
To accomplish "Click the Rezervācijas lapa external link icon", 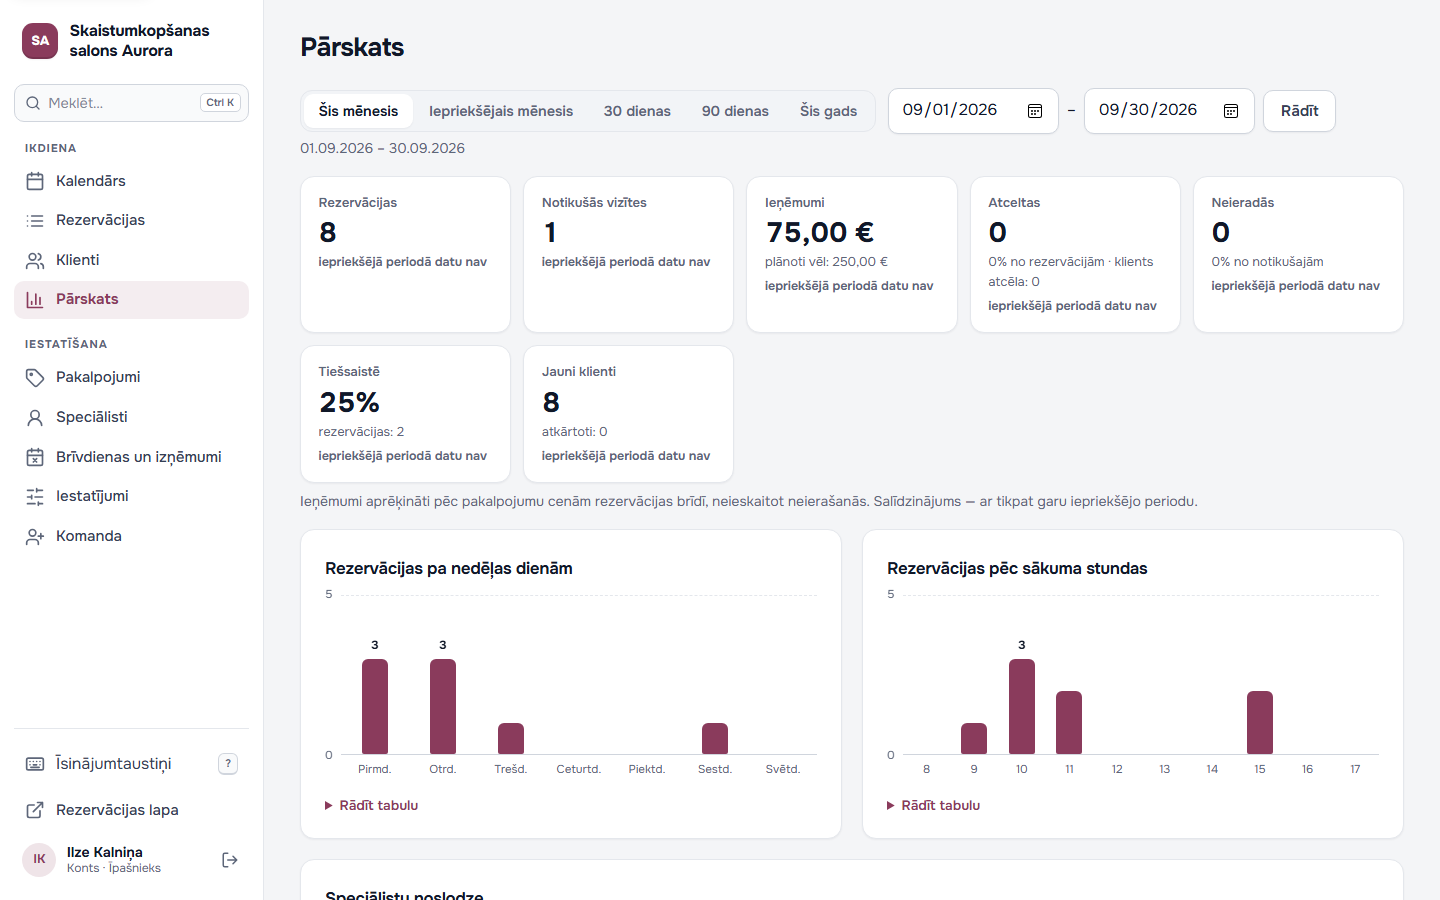I will (35, 810).
